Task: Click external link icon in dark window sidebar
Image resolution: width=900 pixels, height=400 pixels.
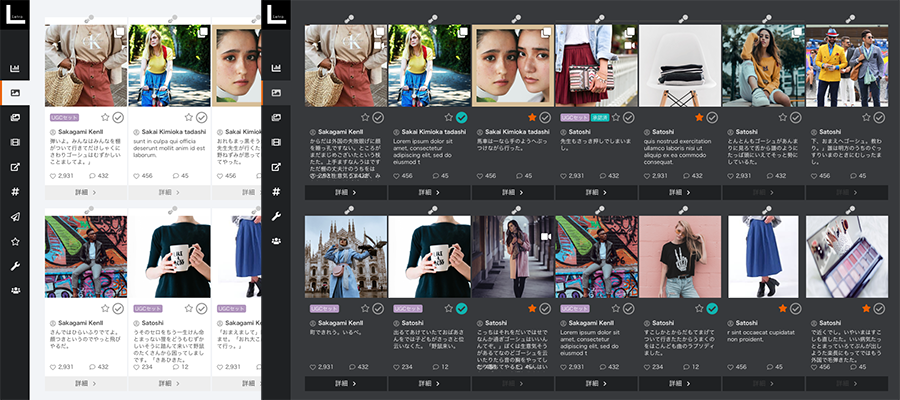Action: [276, 168]
